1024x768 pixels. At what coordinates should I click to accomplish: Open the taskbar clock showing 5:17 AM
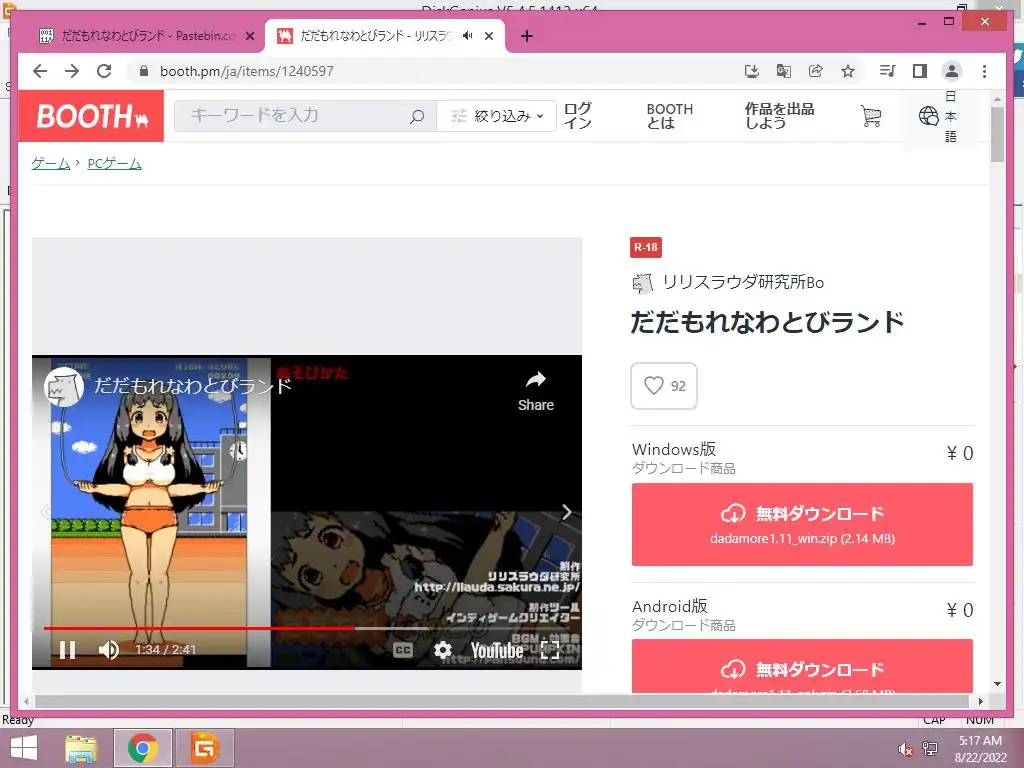pos(980,749)
